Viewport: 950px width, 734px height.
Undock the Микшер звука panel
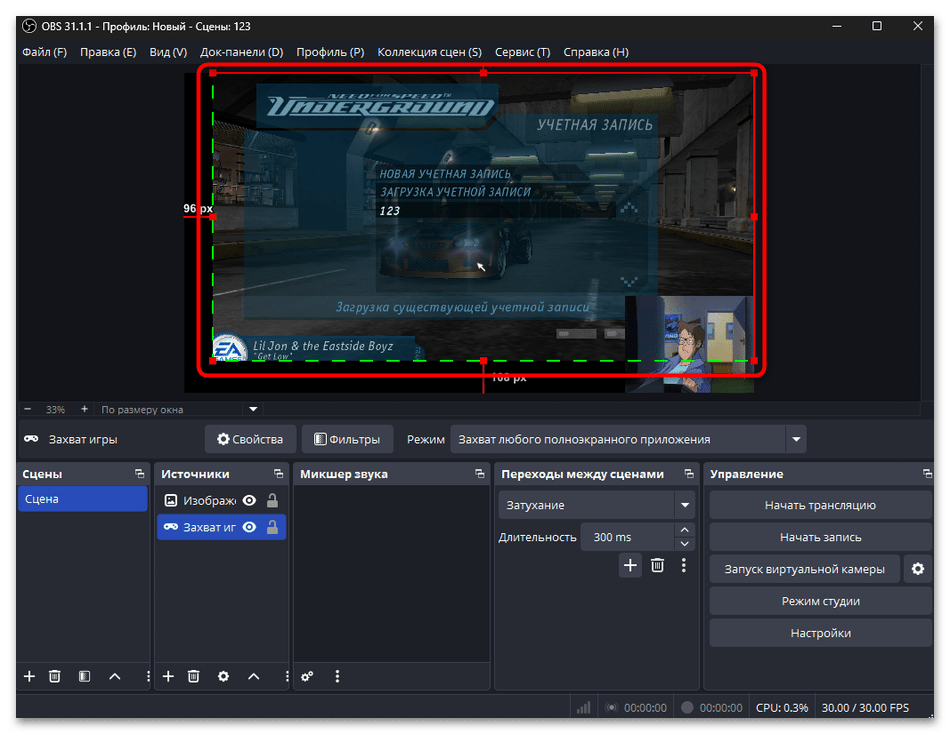pos(478,474)
